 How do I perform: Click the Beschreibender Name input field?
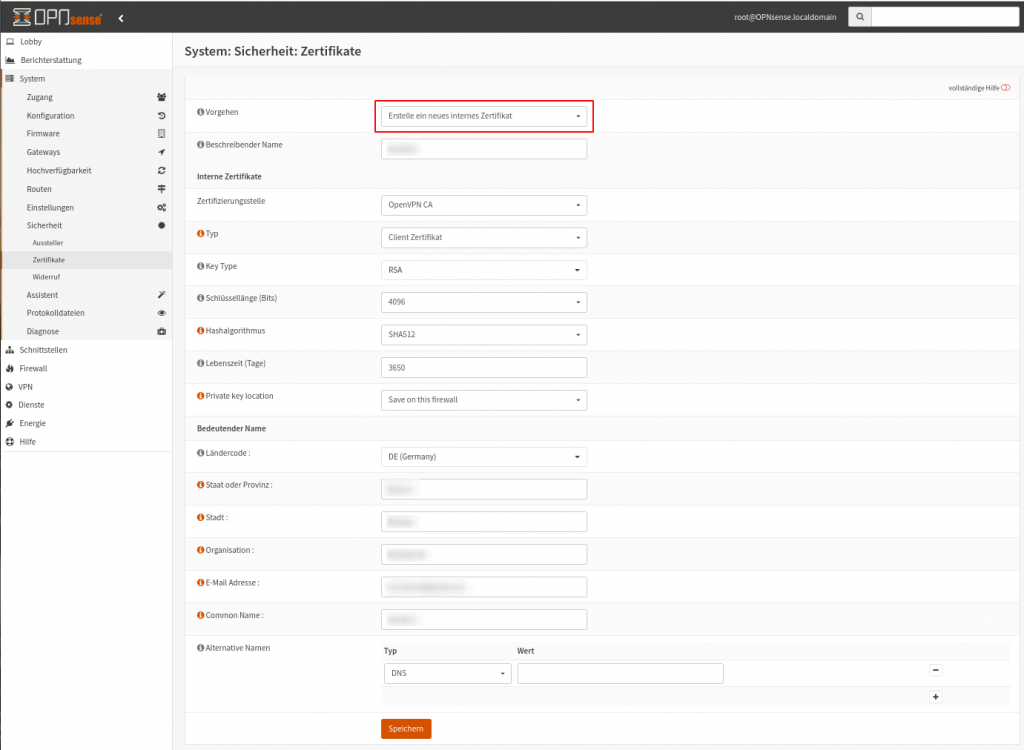(483, 148)
